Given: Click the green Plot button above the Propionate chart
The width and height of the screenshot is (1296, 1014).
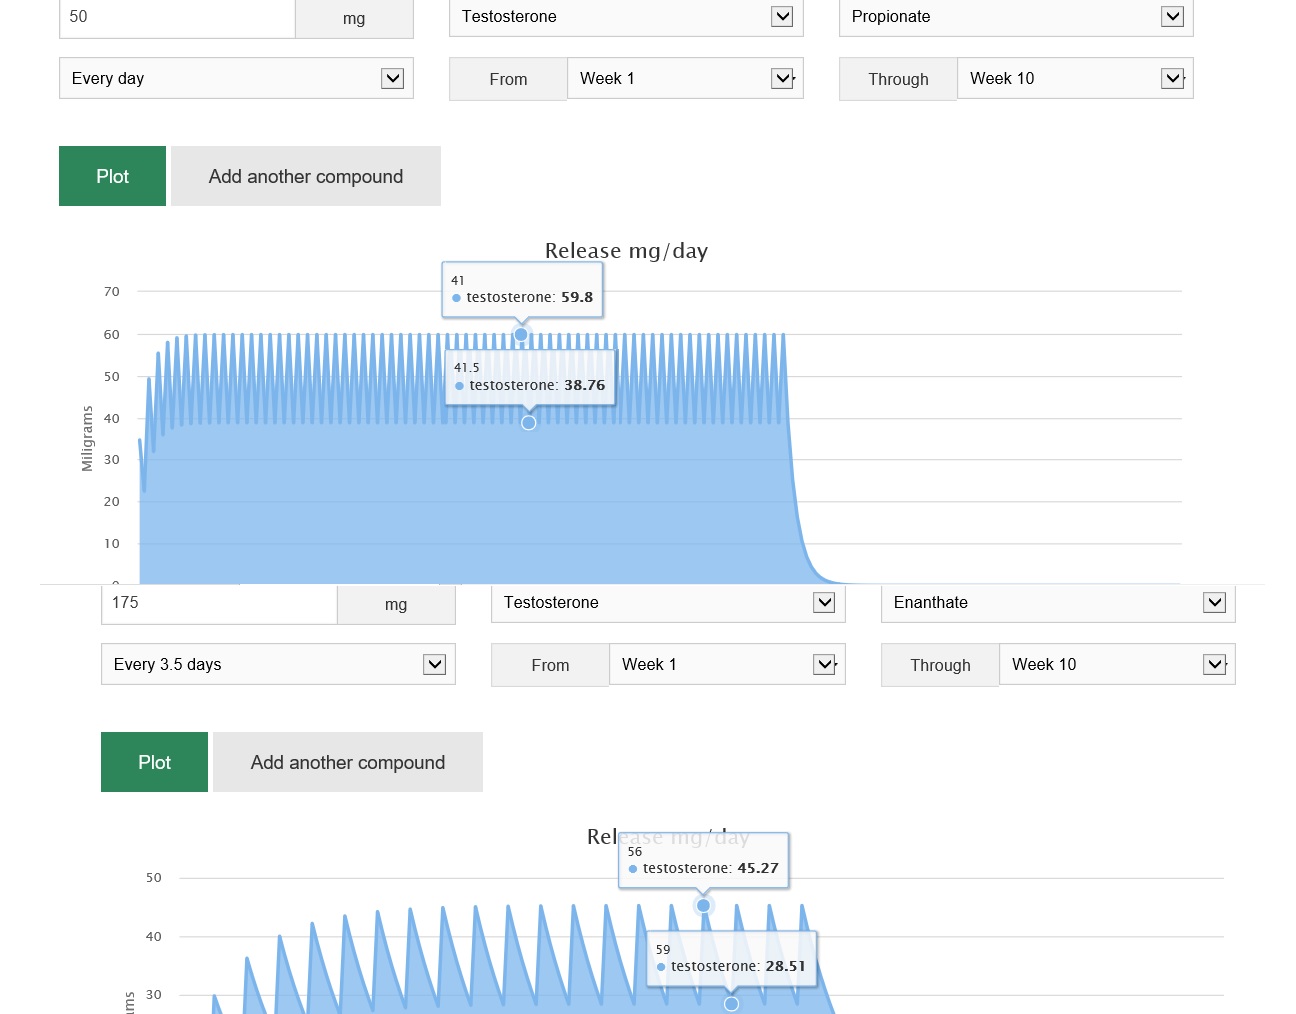Looking at the screenshot, I should (112, 176).
